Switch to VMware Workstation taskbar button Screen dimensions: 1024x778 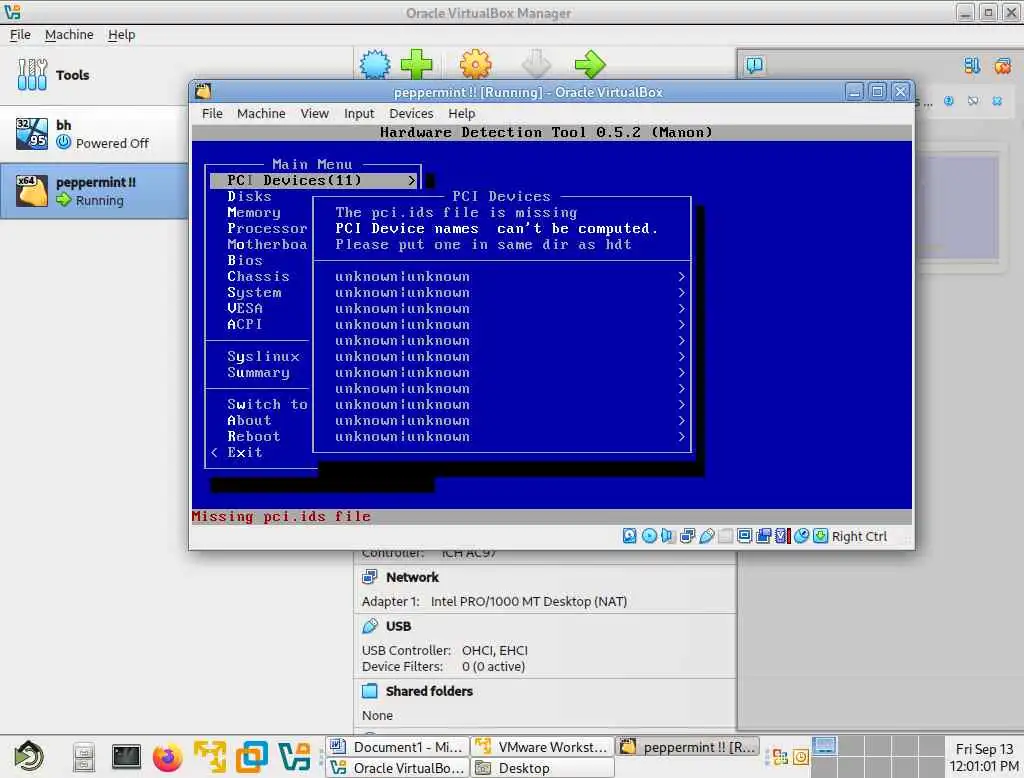[543, 747]
